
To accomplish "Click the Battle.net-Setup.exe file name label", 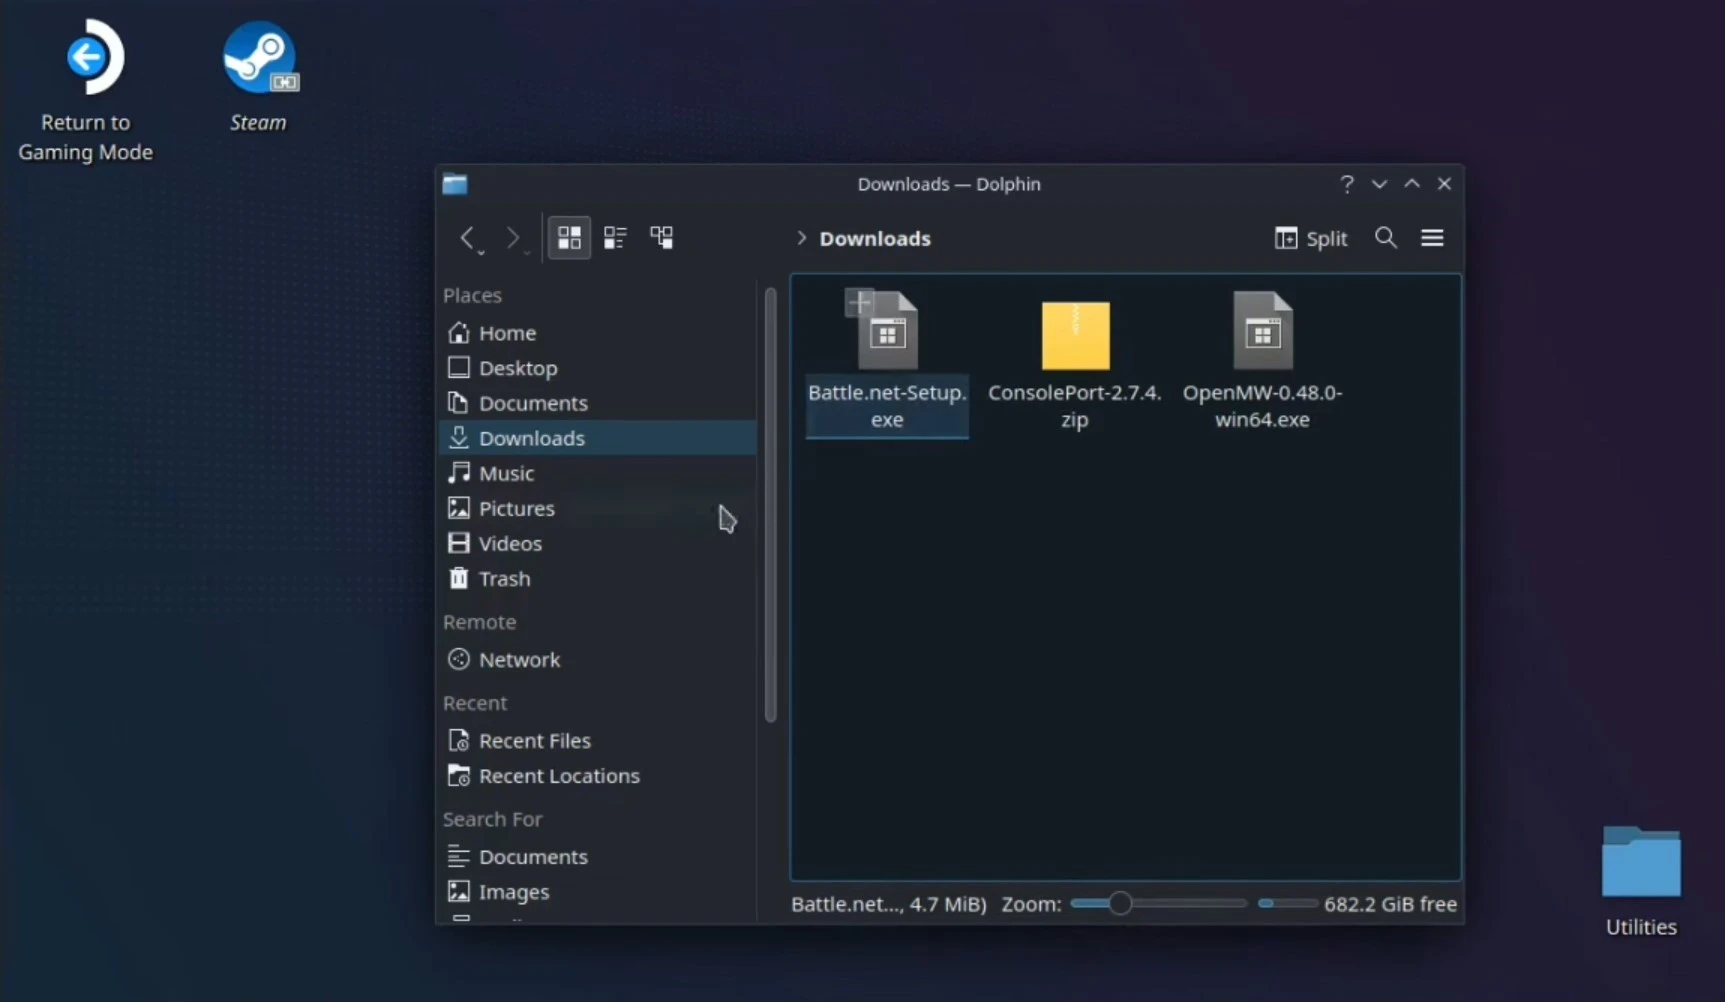I will pos(887,406).
